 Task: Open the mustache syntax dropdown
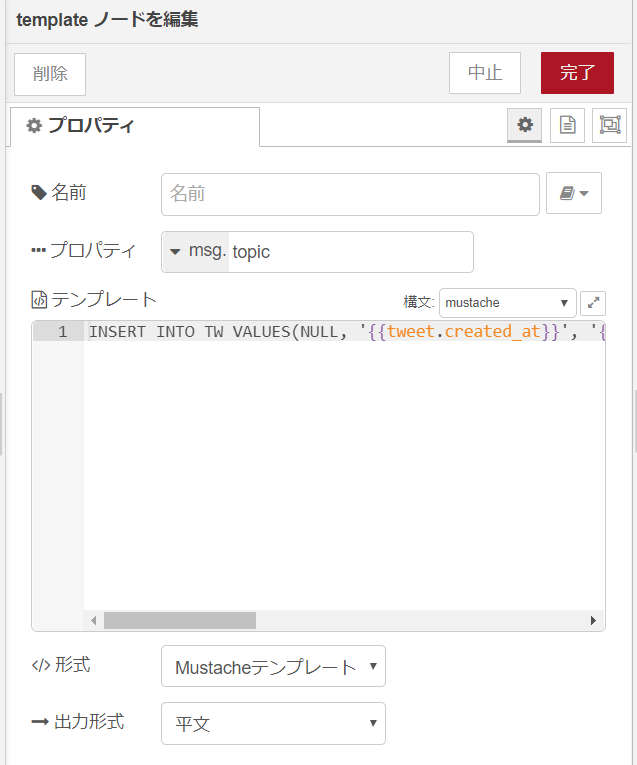[508, 302]
